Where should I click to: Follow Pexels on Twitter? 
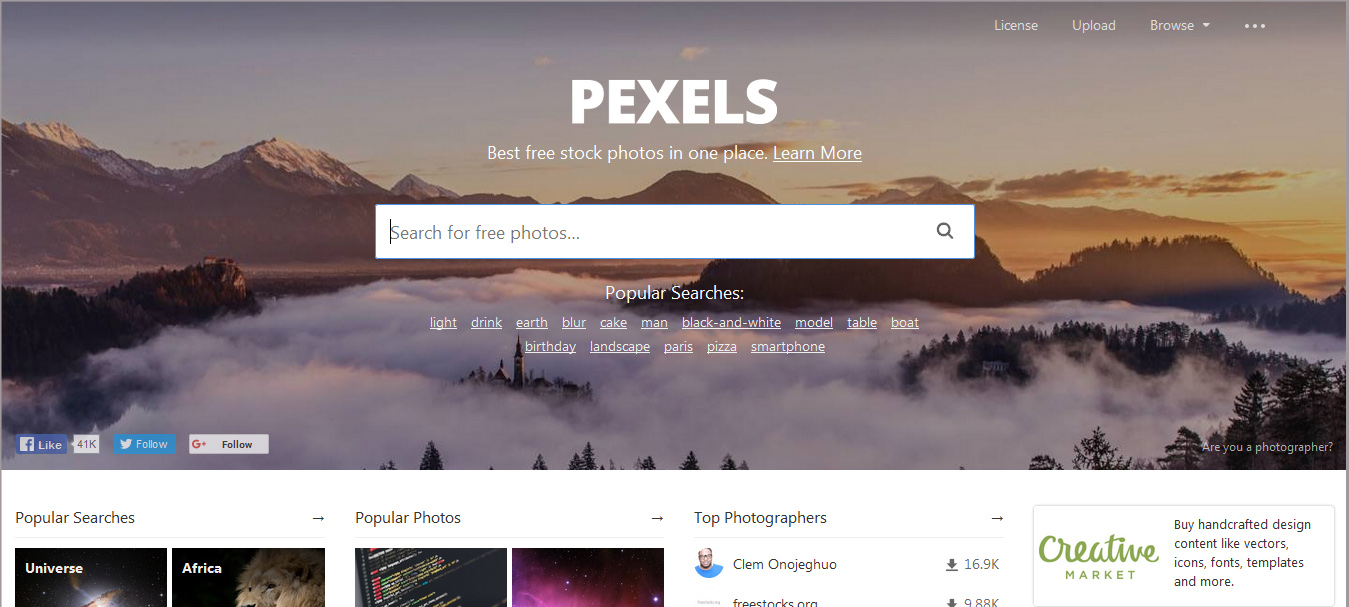[144, 444]
